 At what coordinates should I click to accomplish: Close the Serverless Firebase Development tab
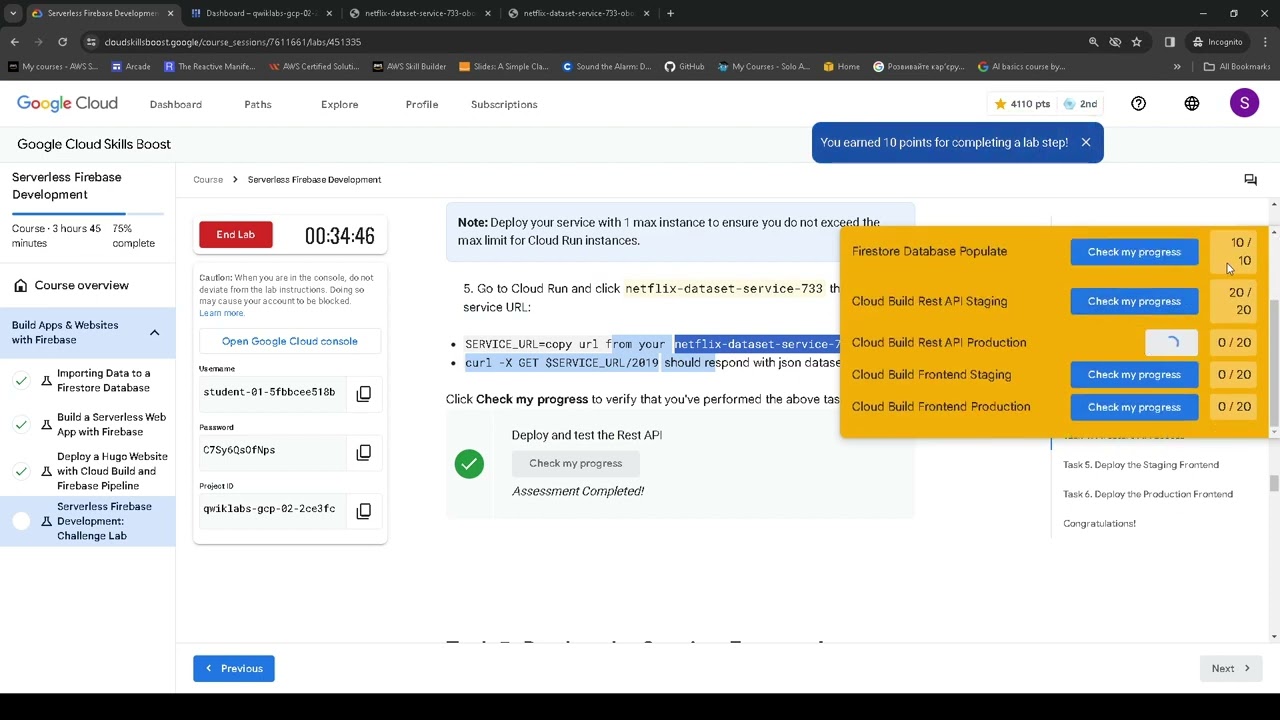[x=170, y=13]
